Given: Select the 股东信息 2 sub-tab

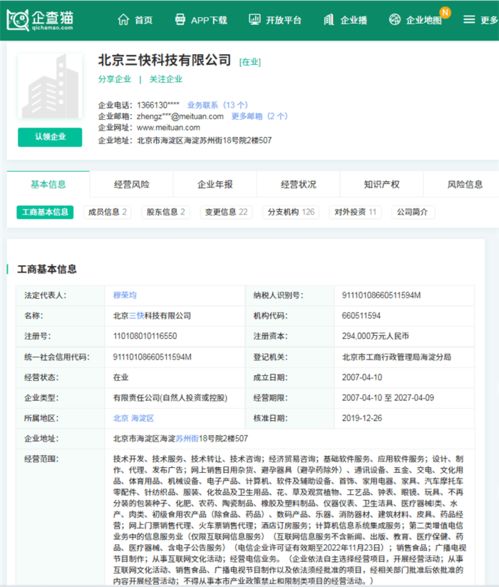Looking at the screenshot, I should click(x=166, y=212).
